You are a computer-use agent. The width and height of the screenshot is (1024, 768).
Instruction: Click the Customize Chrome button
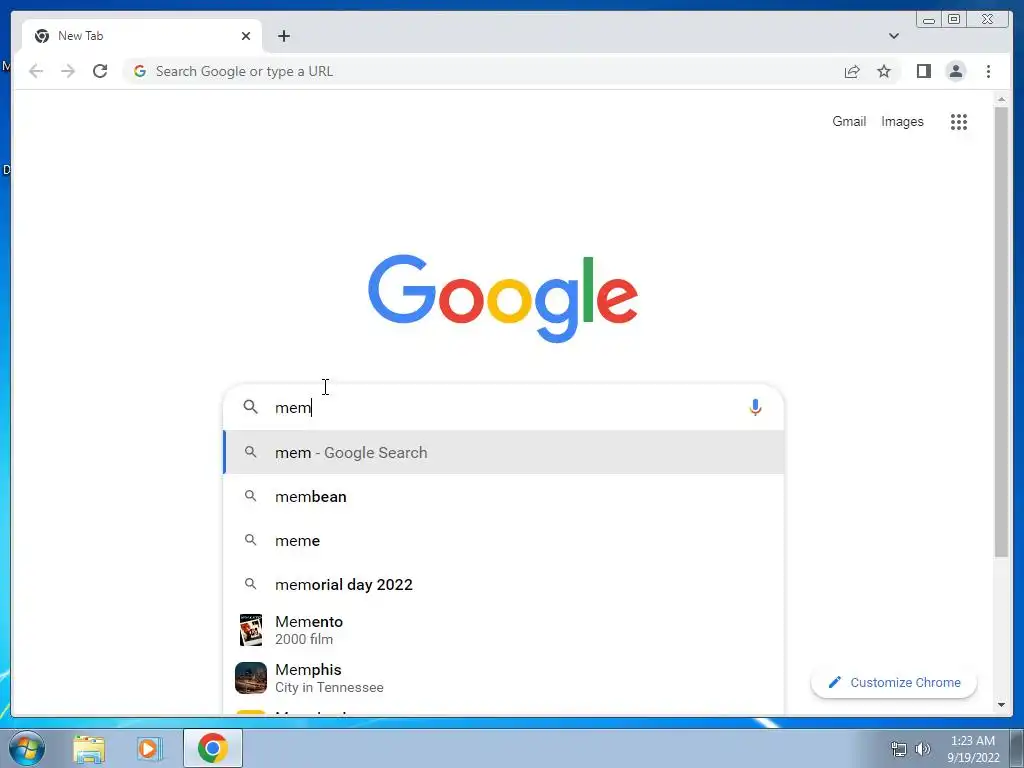click(893, 682)
